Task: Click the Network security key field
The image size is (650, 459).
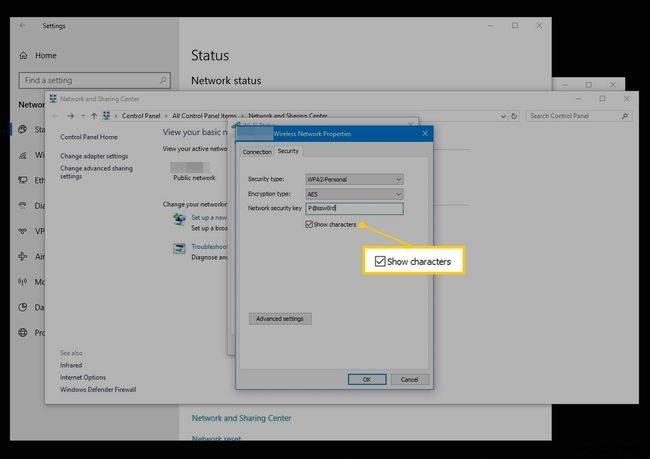Action: click(354, 208)
